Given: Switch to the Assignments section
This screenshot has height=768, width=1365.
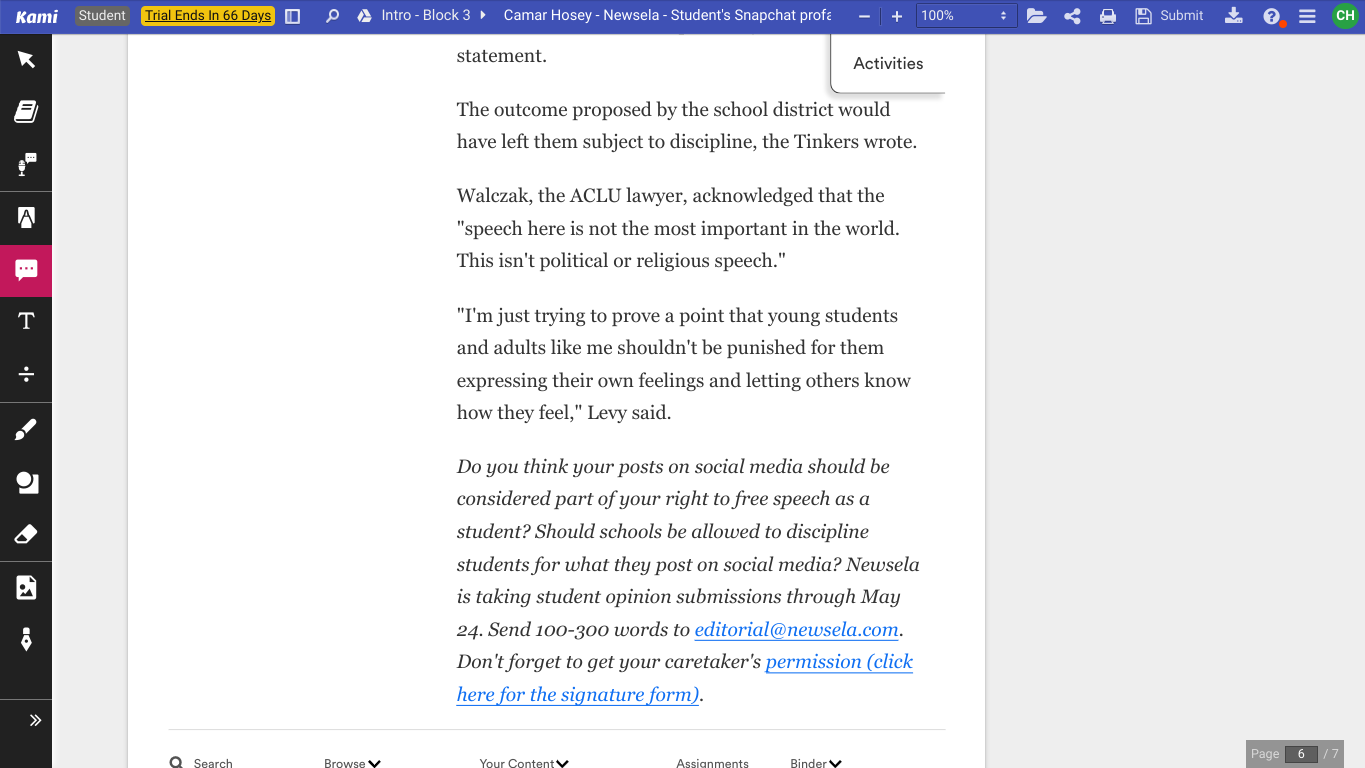Looking at the screenshot, I should point(711,762).
